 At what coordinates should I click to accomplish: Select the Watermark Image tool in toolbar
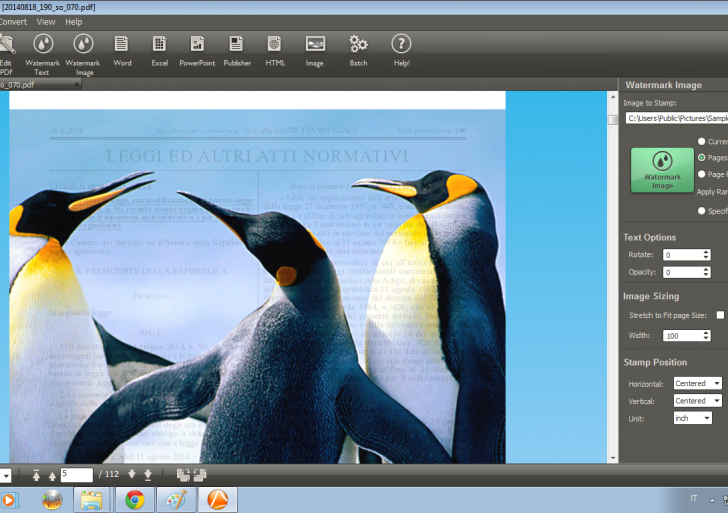click(83, 53)
